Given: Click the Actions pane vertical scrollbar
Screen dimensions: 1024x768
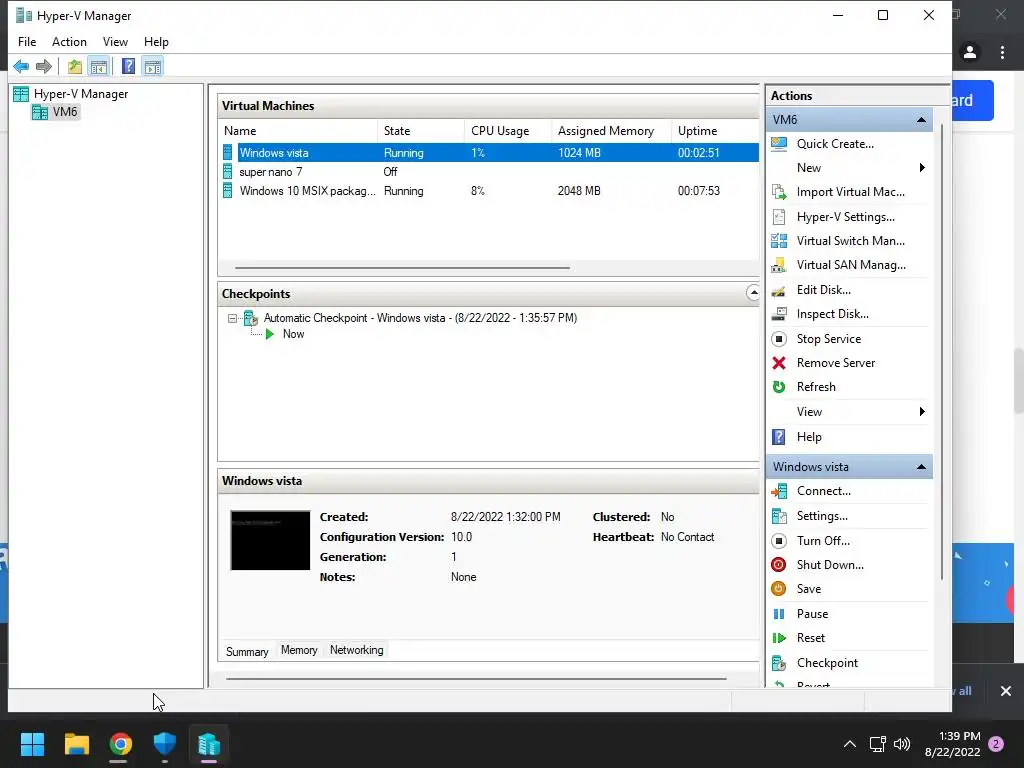Looking at the screenshot, I should pyautogui.click(x=941, y=351).
